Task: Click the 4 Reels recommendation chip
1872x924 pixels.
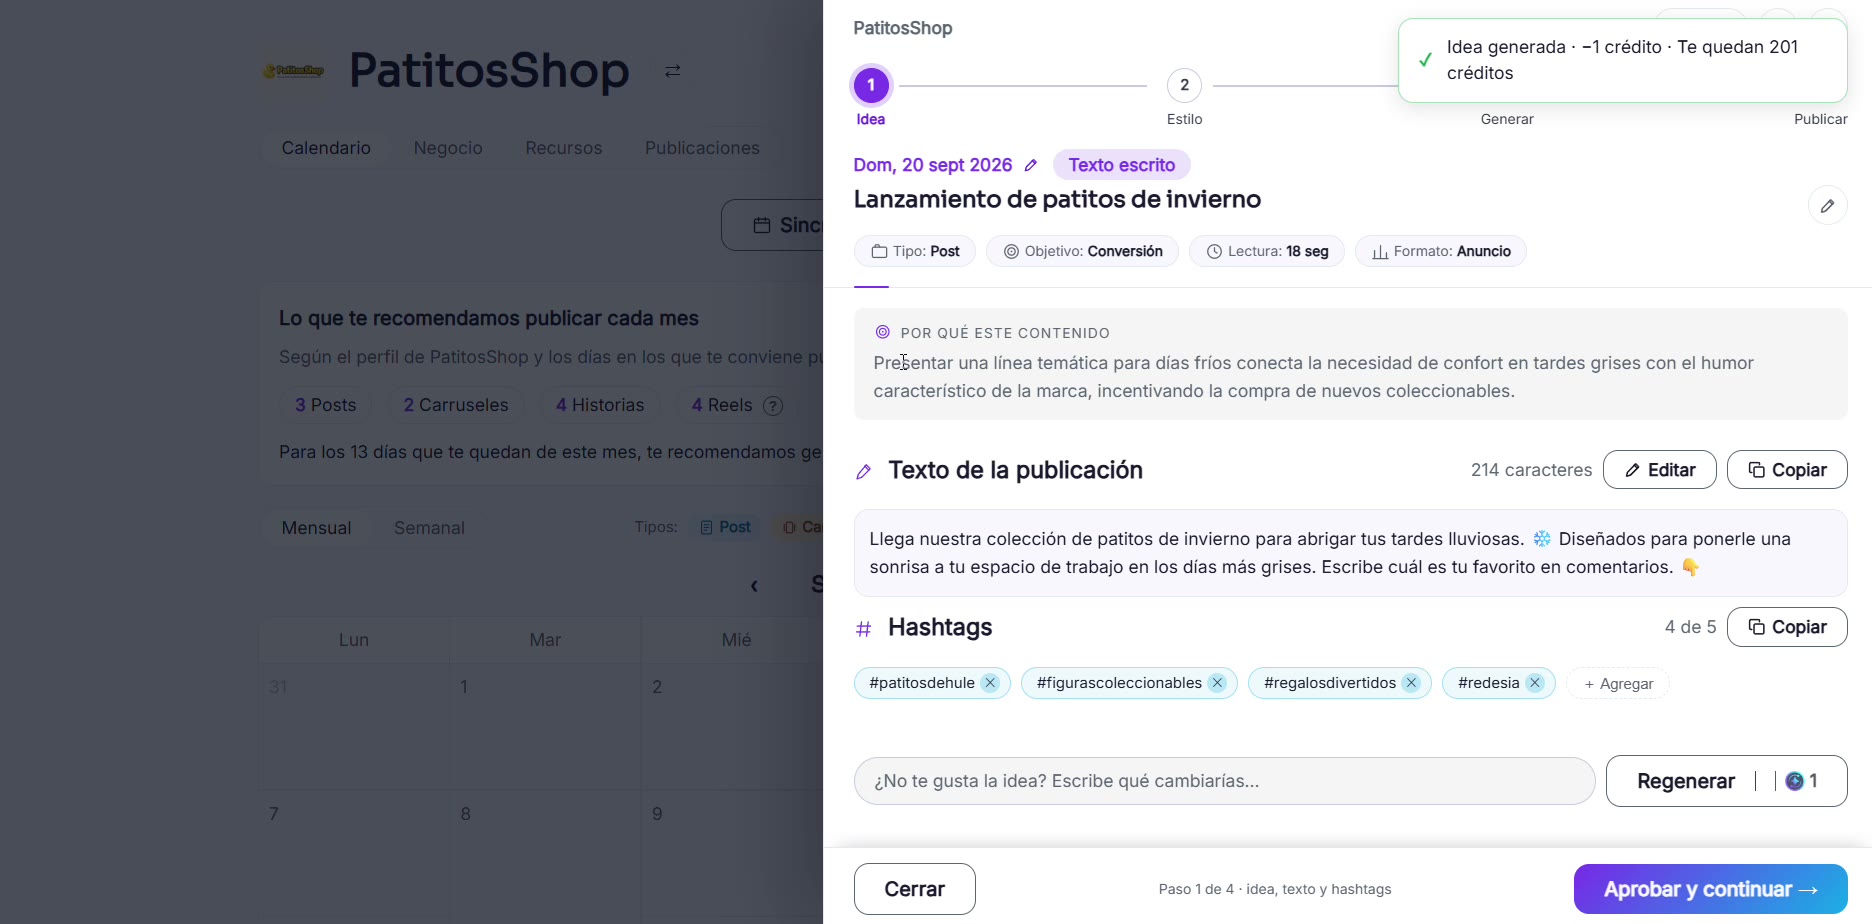Action: [737, 405]
